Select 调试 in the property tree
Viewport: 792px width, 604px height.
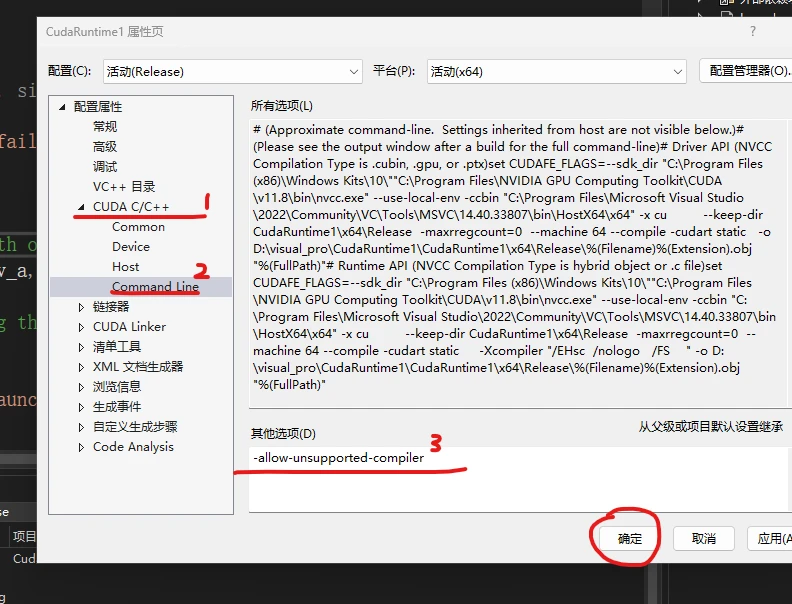click(105, 167)
